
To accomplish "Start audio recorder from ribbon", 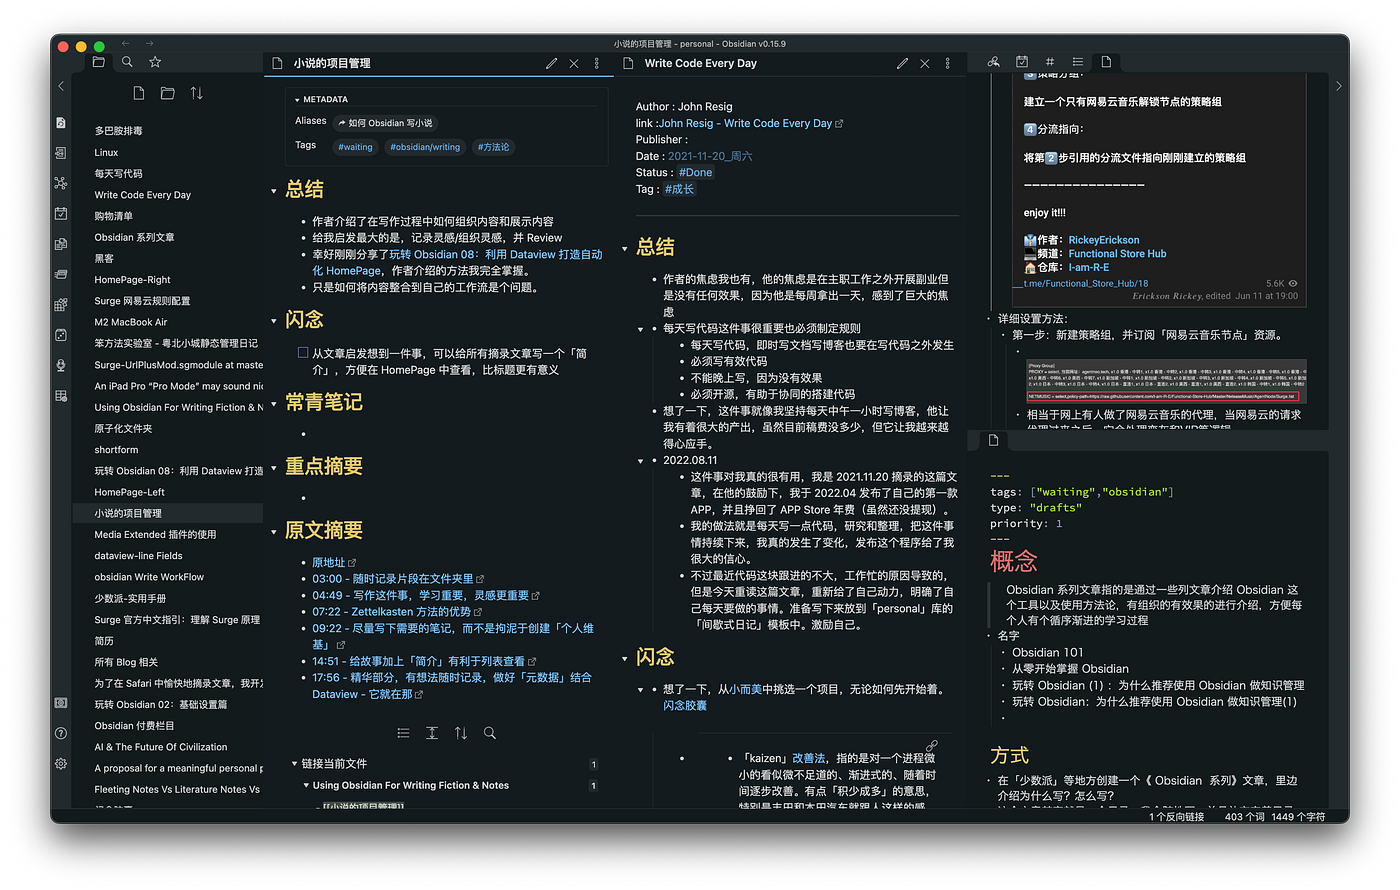I will [61, 365].
